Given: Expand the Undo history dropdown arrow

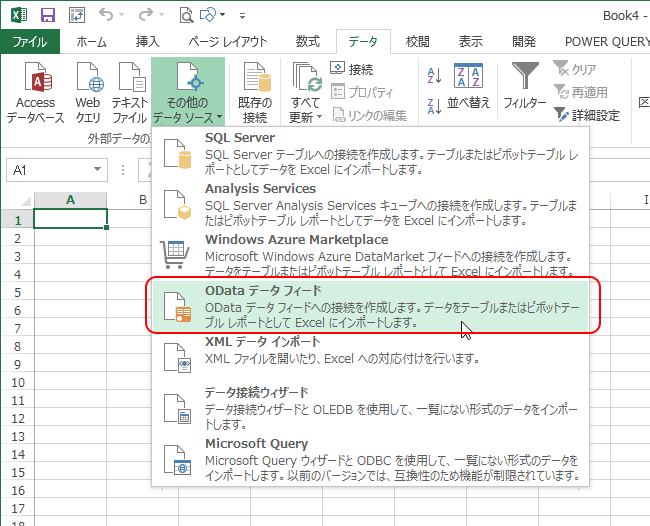Looking at the screenshot, I should [121, 15].
